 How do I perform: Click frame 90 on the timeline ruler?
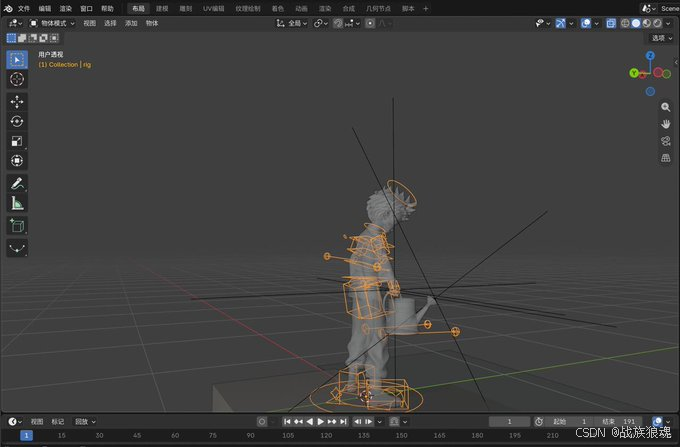tap(250, 435)
